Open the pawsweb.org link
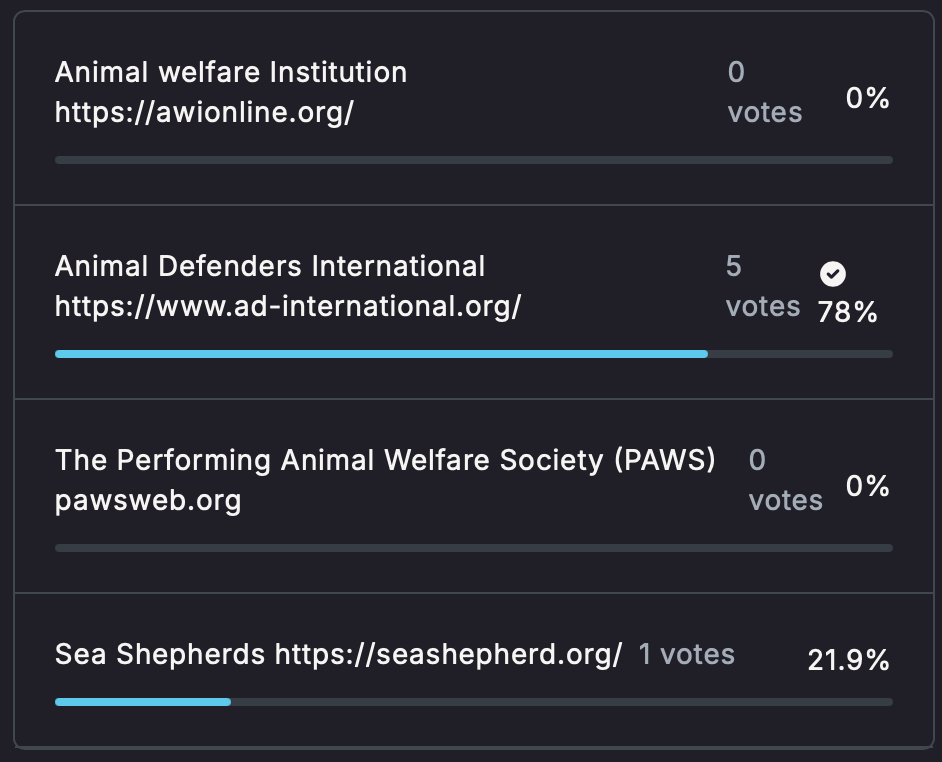The image size is (942, 762). coord(148,501)
